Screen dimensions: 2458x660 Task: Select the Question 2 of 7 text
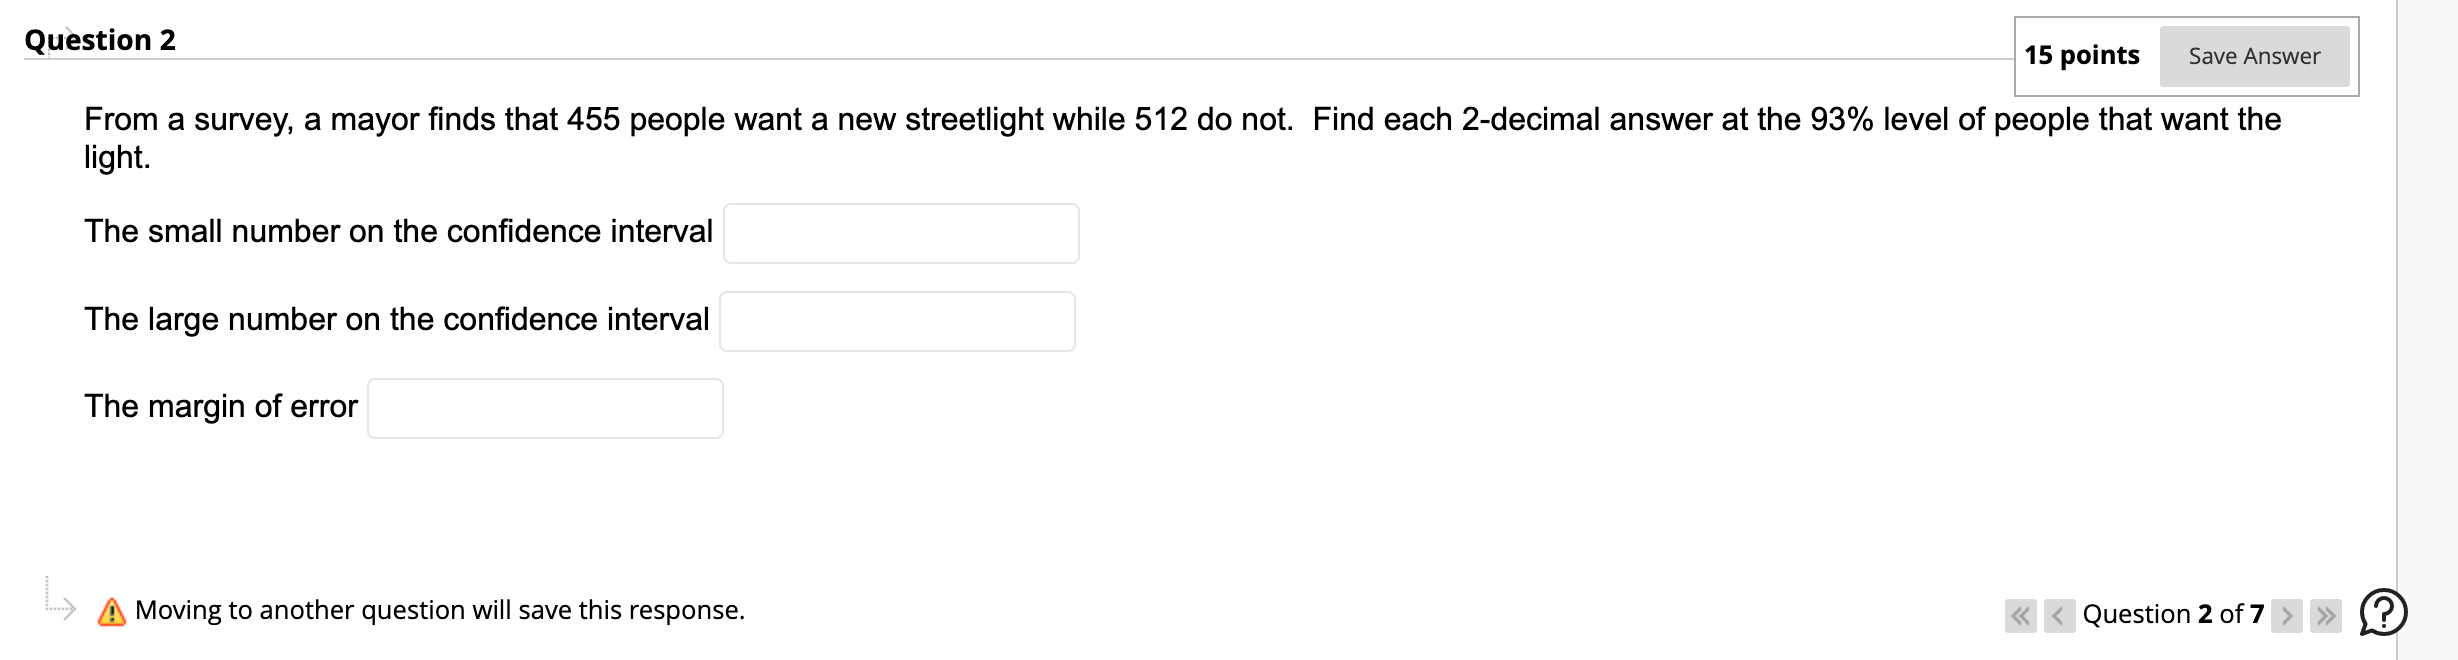2170,614
